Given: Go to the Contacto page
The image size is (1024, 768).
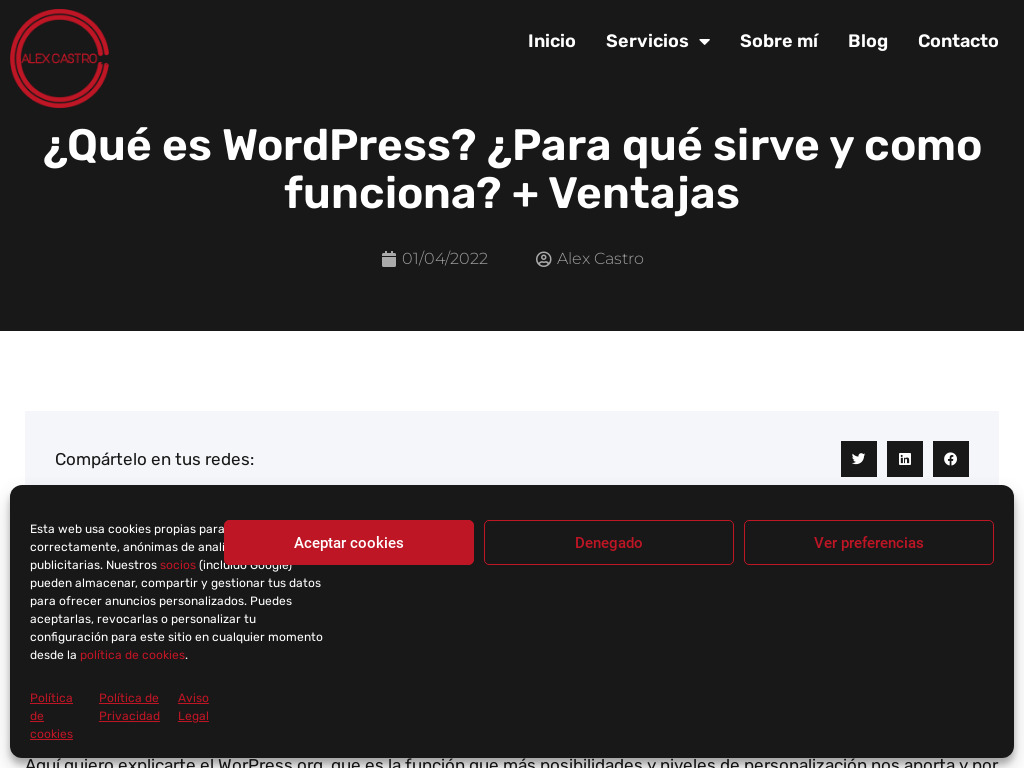Looking at the screenshot, I should pos(957,41).
